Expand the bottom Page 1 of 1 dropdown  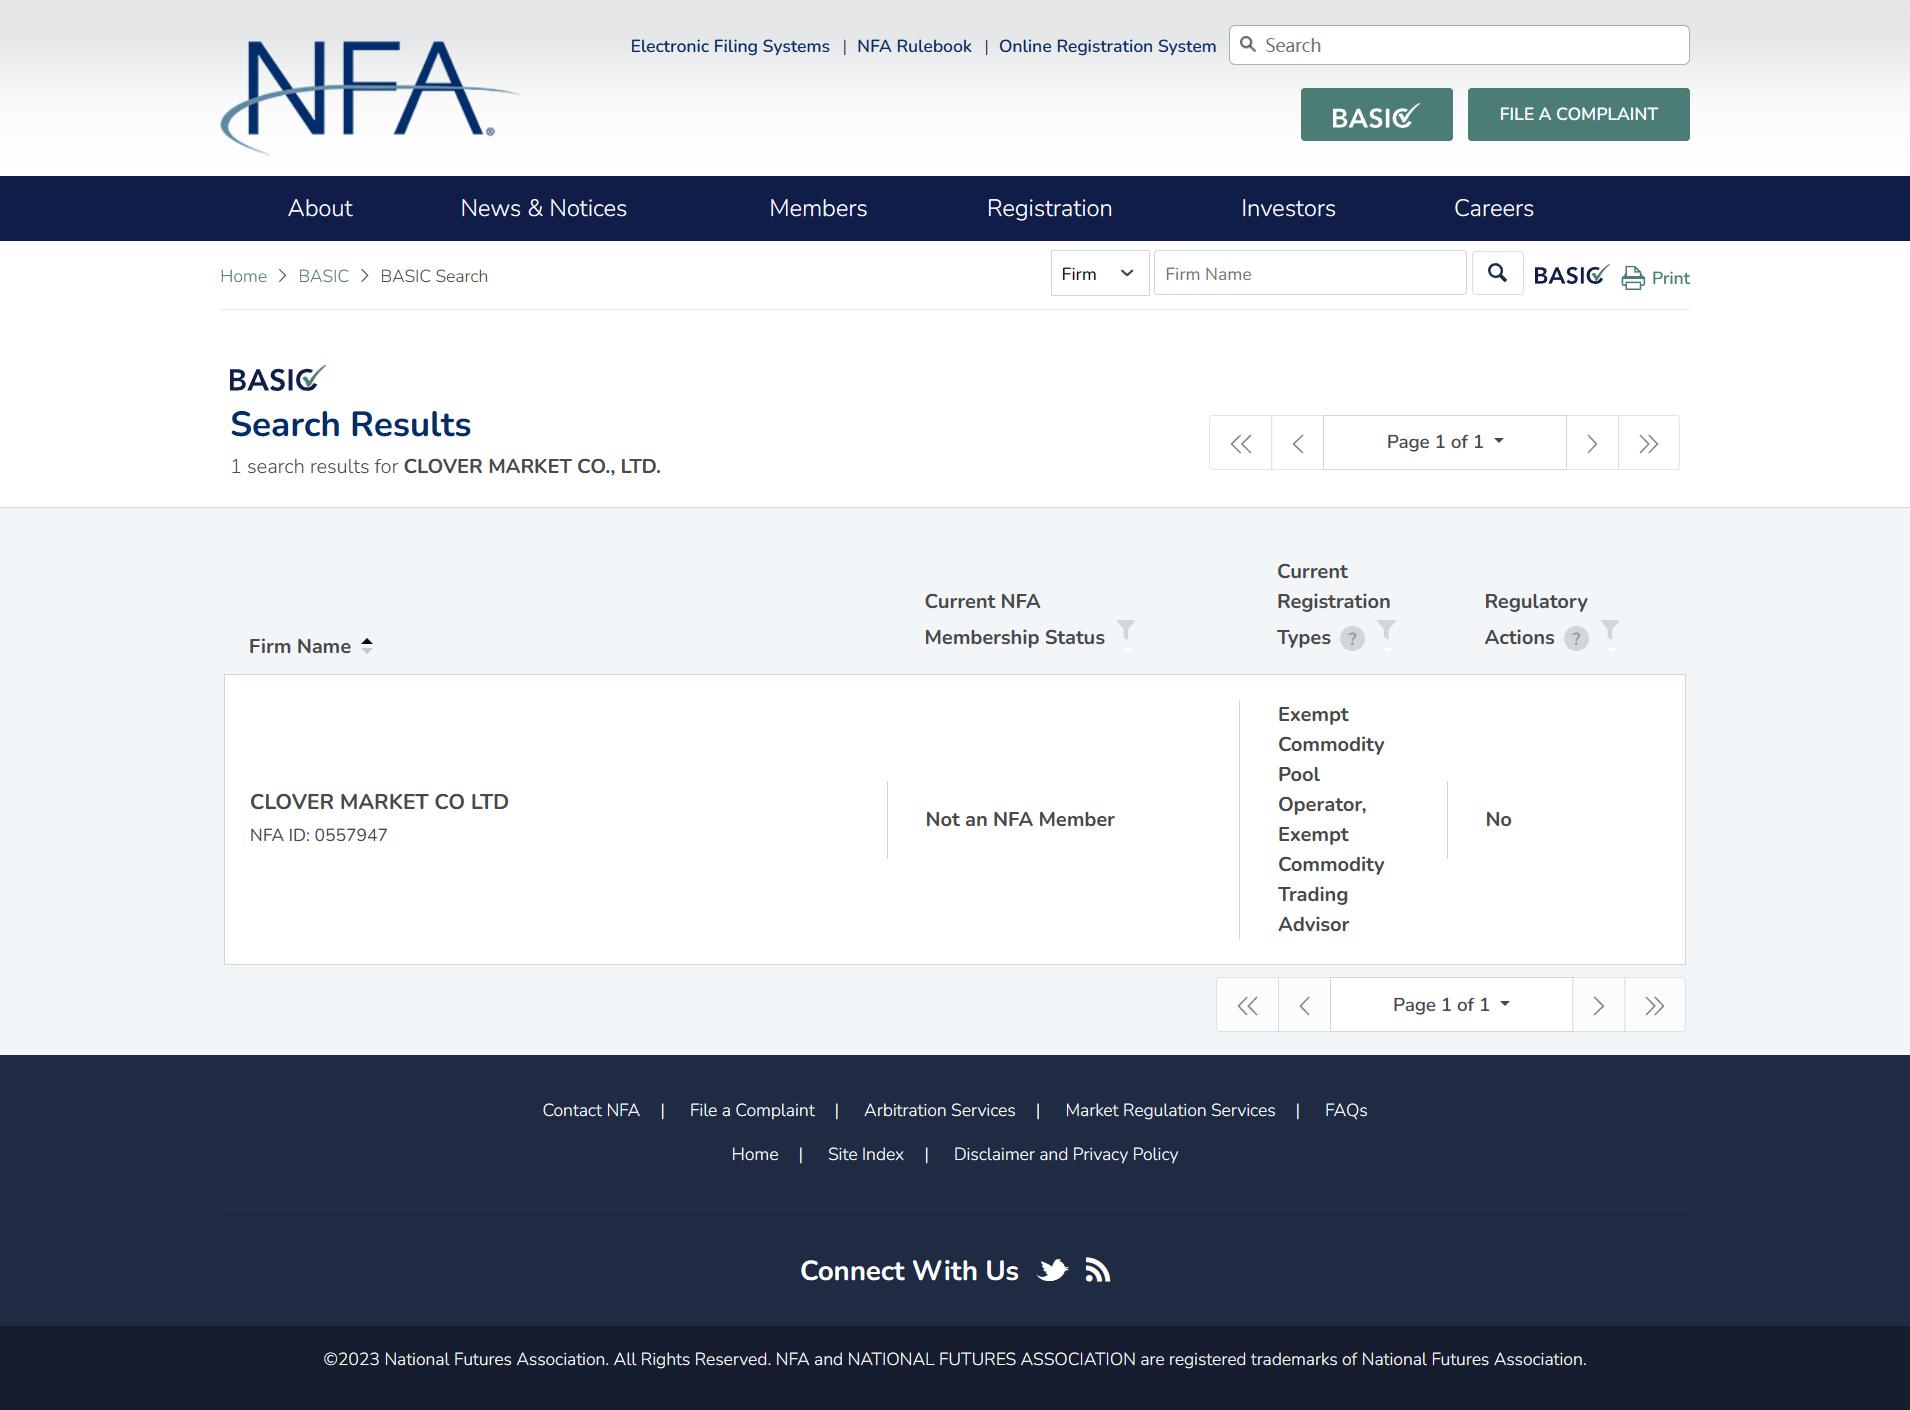click(x=1451, y=1005)
